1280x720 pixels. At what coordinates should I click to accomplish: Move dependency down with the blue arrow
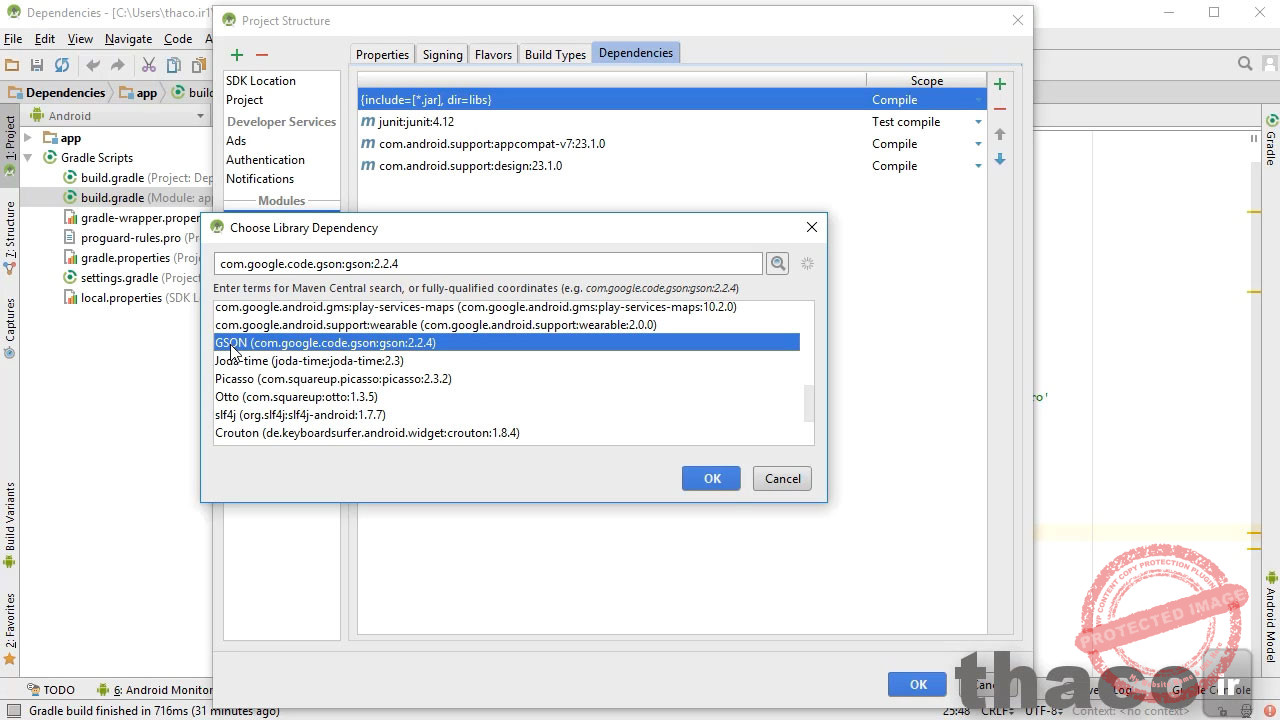tap(998, 158)
